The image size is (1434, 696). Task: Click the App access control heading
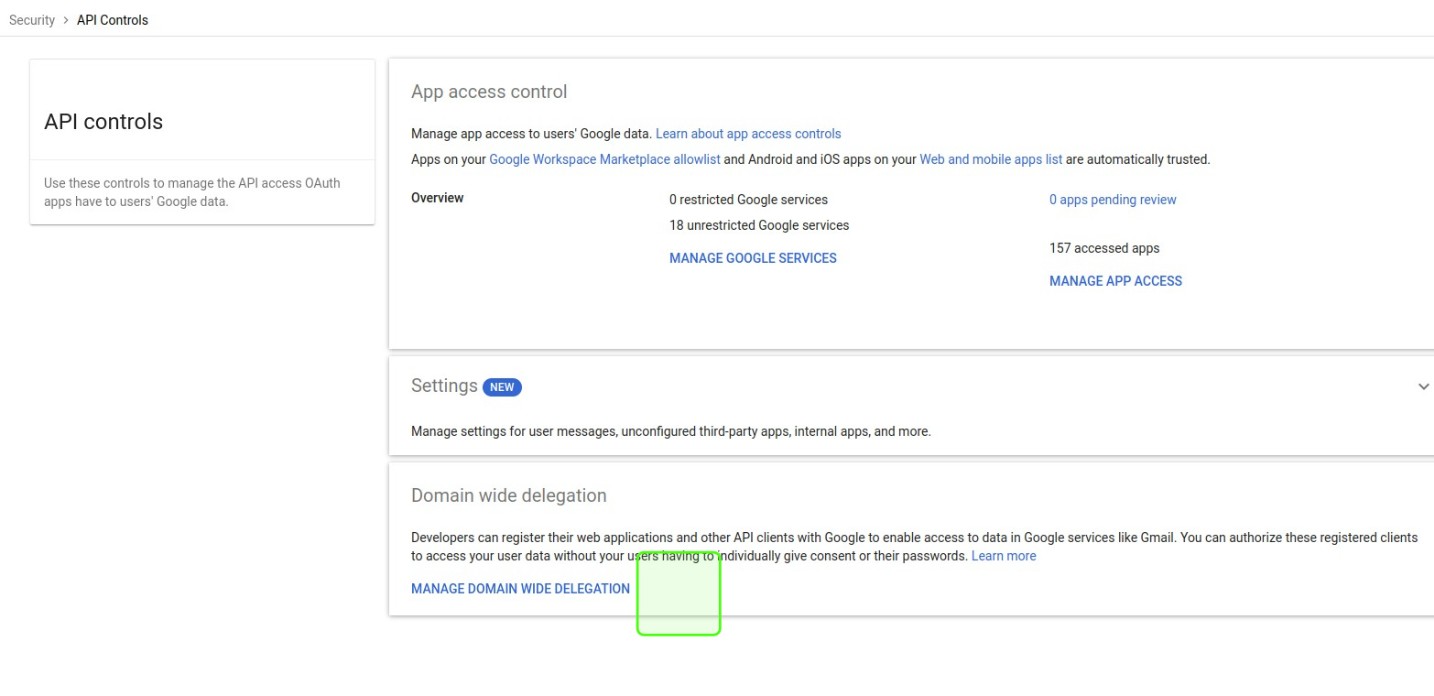489,92
